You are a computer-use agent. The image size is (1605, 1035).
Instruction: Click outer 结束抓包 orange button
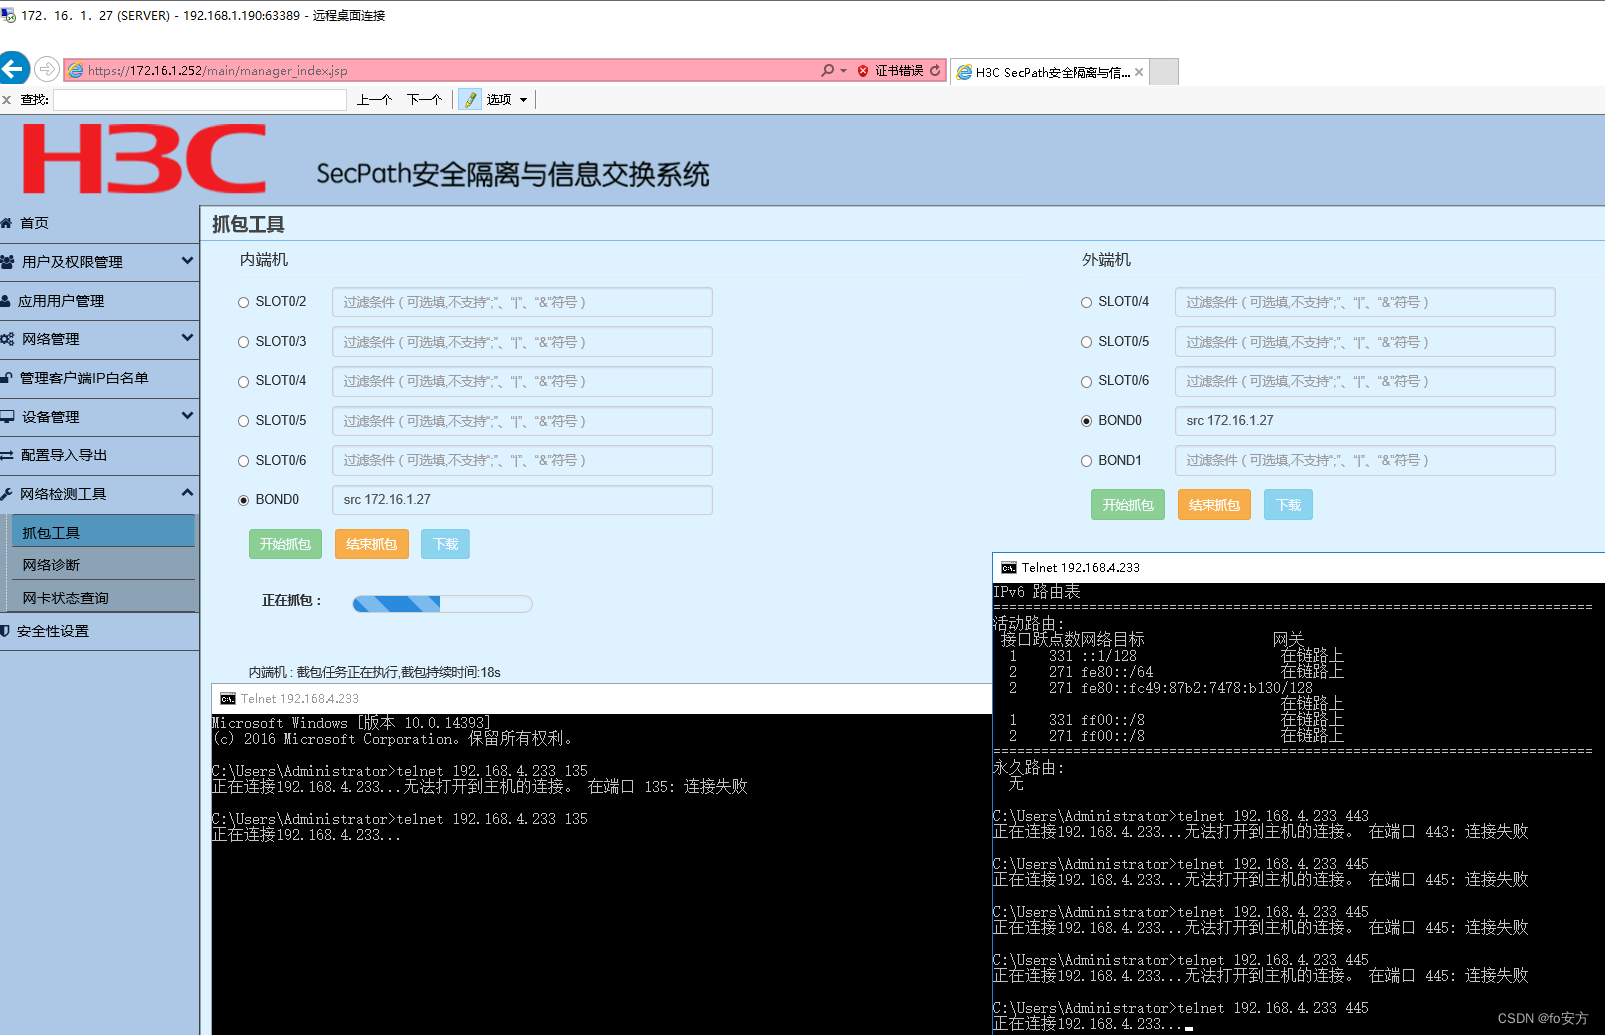point(1214,505)
